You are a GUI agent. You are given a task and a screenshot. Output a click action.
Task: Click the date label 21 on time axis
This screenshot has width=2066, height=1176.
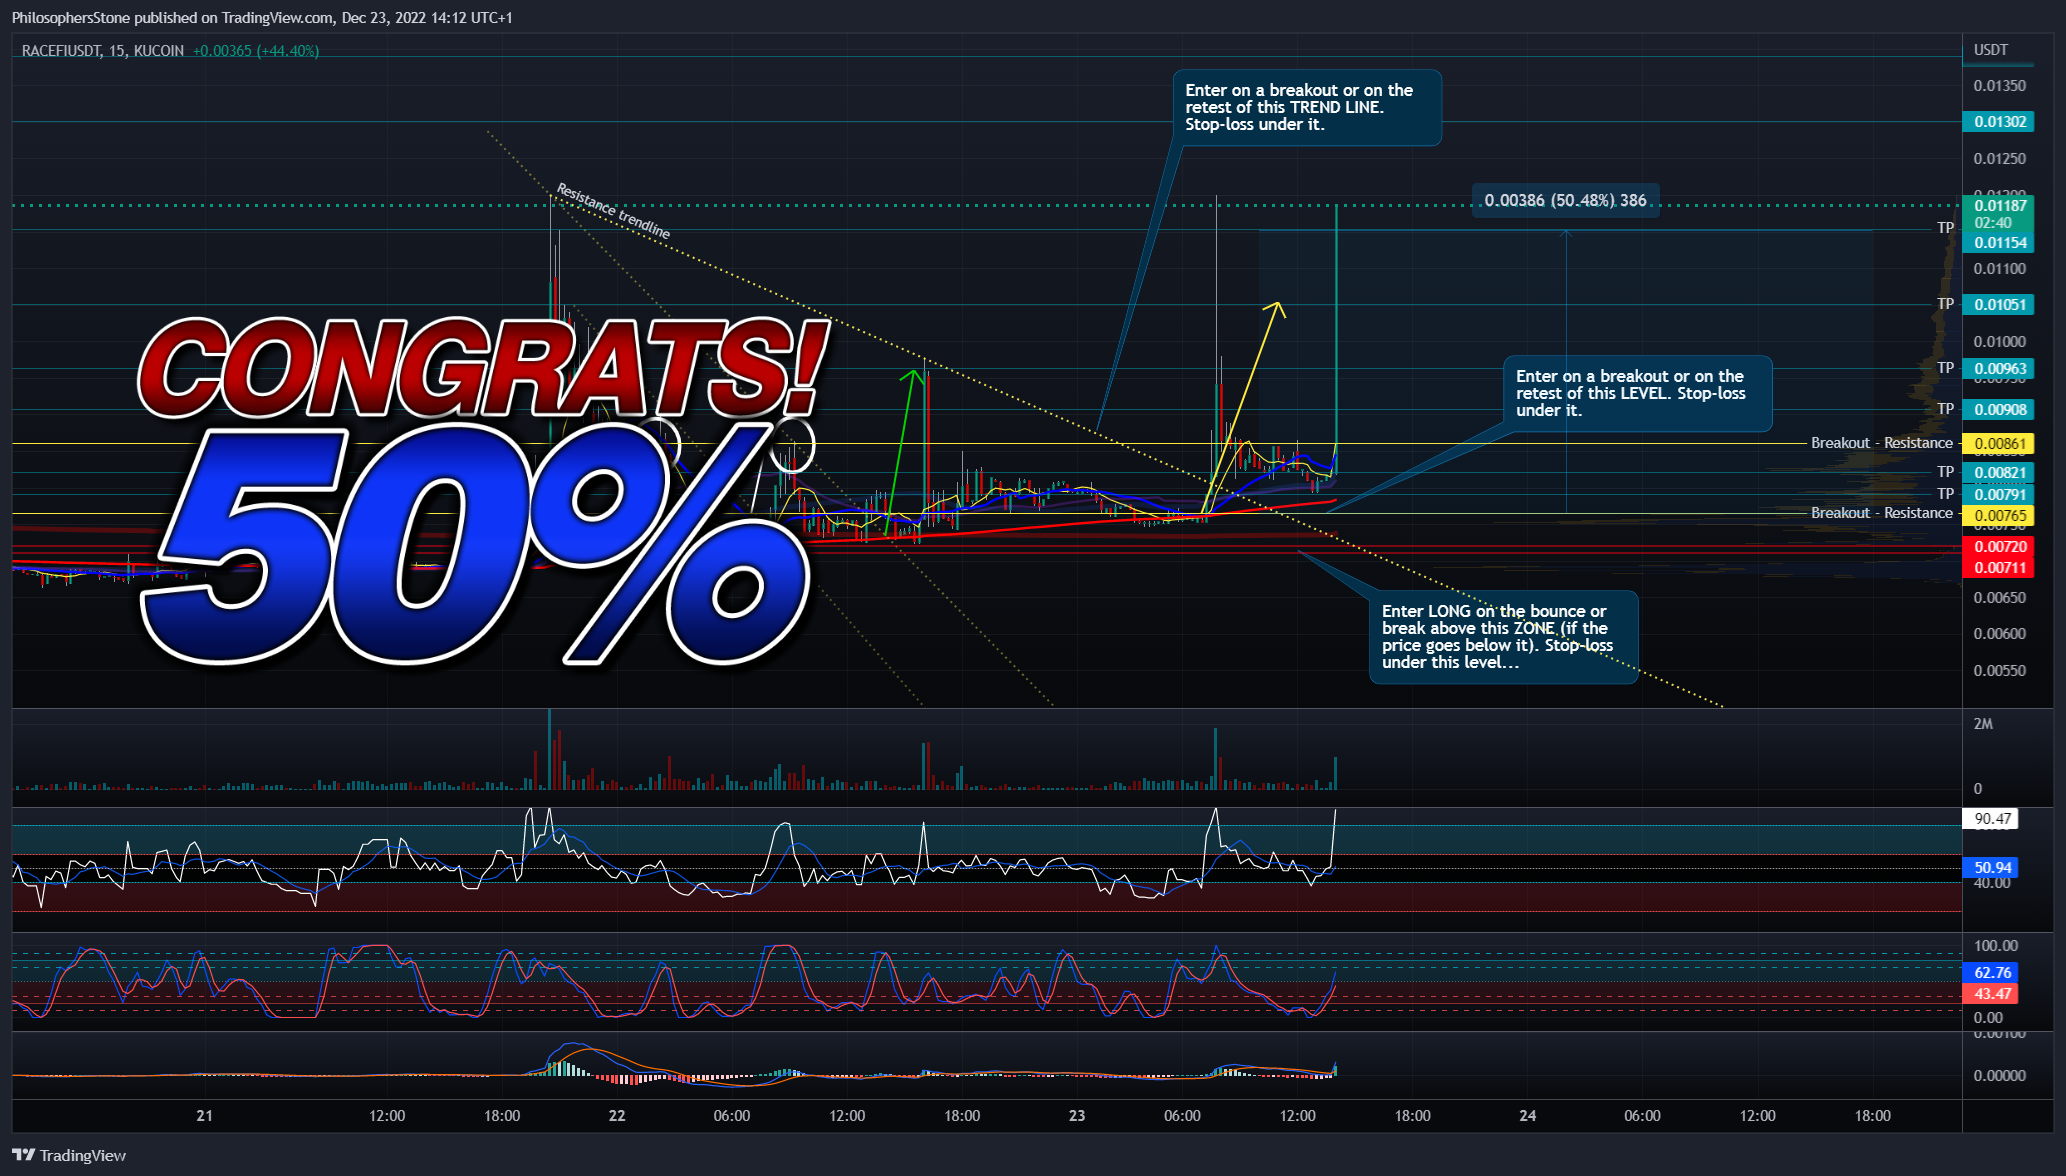(204, 1116)
